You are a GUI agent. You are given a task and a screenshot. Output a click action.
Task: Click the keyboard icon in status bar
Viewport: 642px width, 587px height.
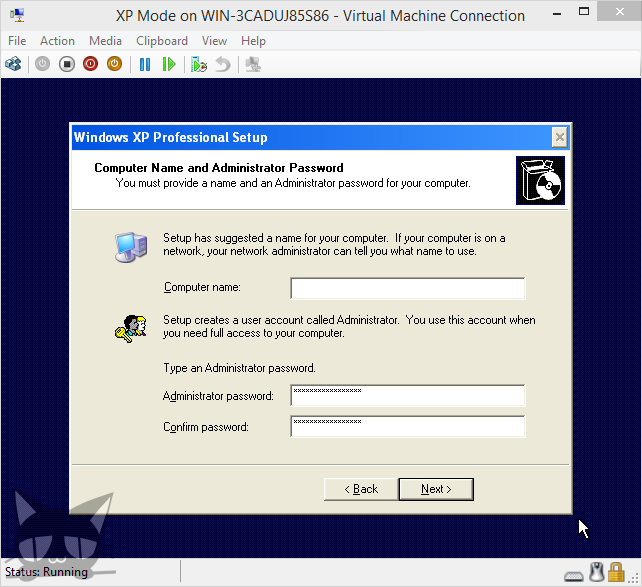click(574, 576)
